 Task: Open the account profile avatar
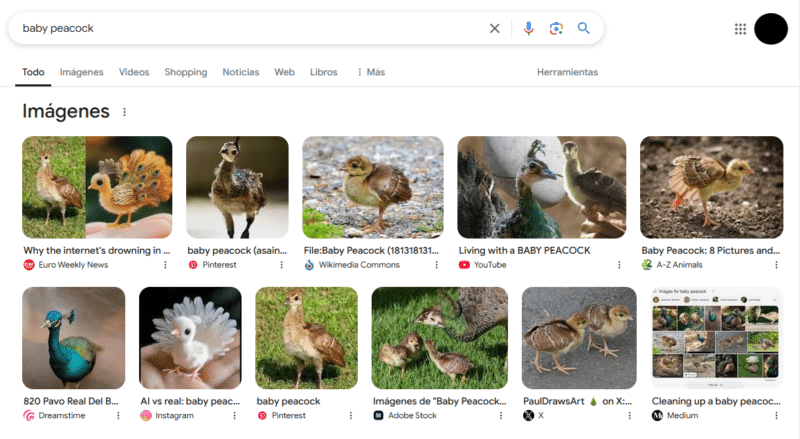pyautogui.click(x=771, y=29)
